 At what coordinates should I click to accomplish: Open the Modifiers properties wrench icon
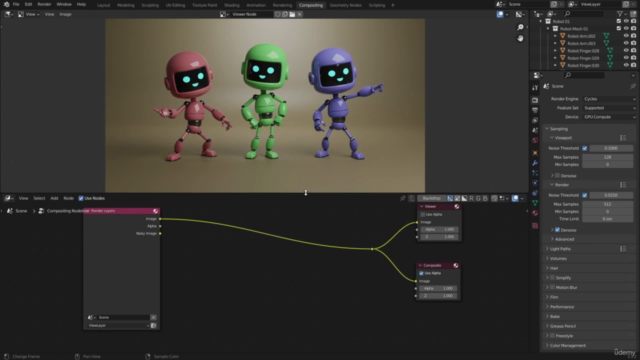point(535,163)
